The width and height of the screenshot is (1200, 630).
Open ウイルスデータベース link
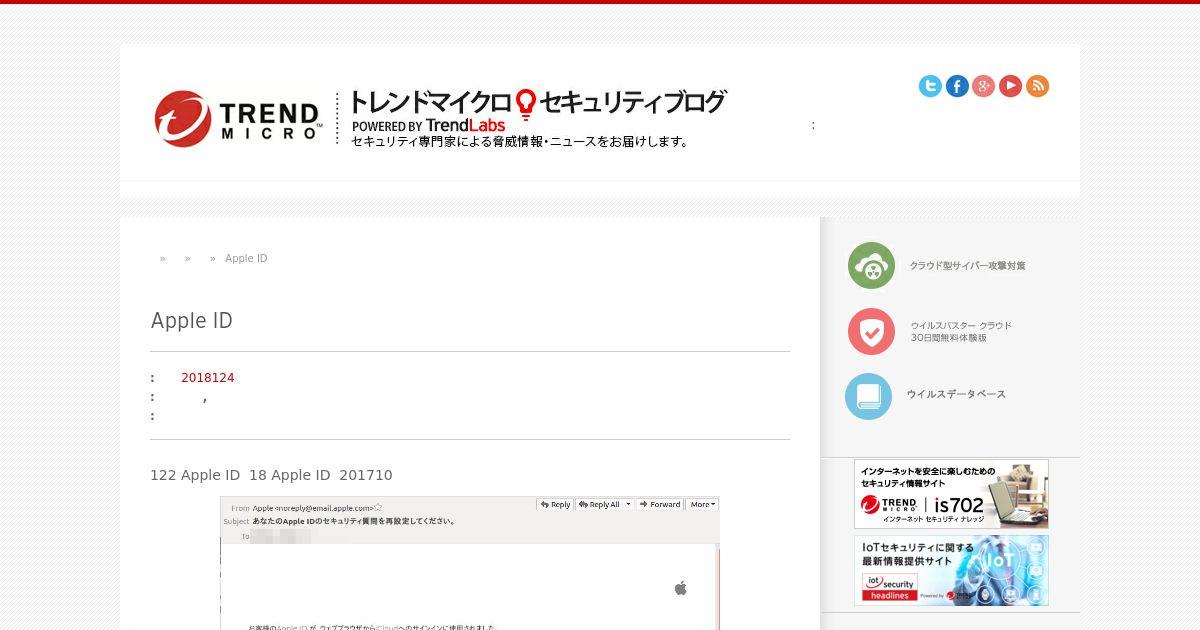click(956, 394)
